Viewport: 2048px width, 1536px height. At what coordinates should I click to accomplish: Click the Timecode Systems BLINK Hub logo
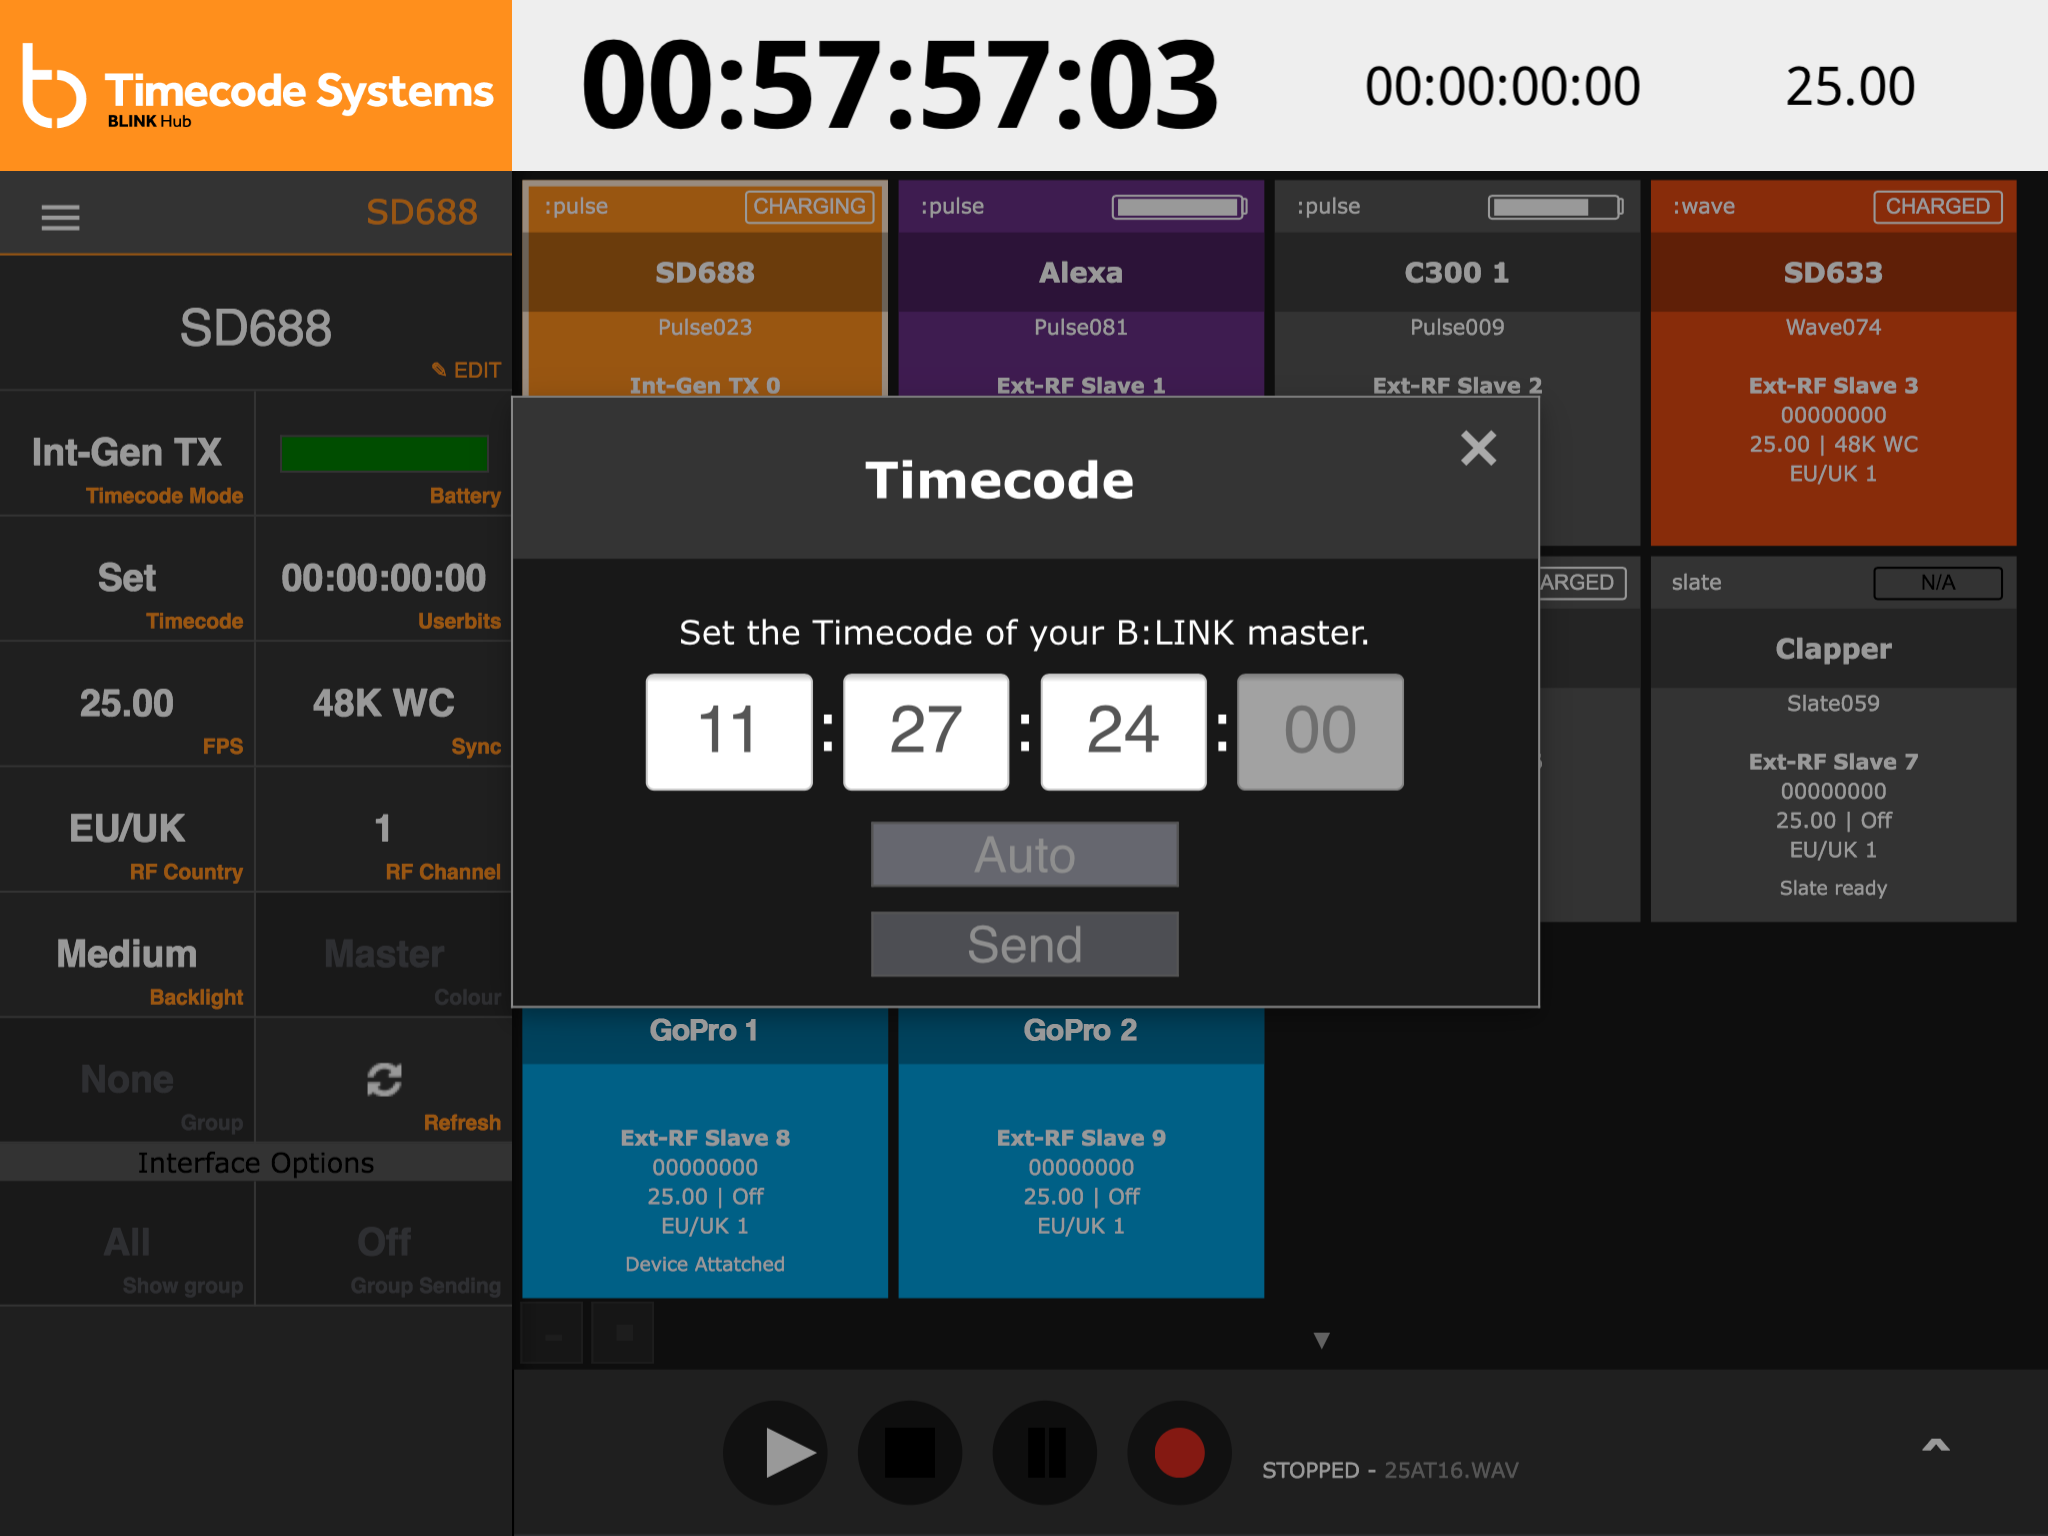(x=256, y=86)
